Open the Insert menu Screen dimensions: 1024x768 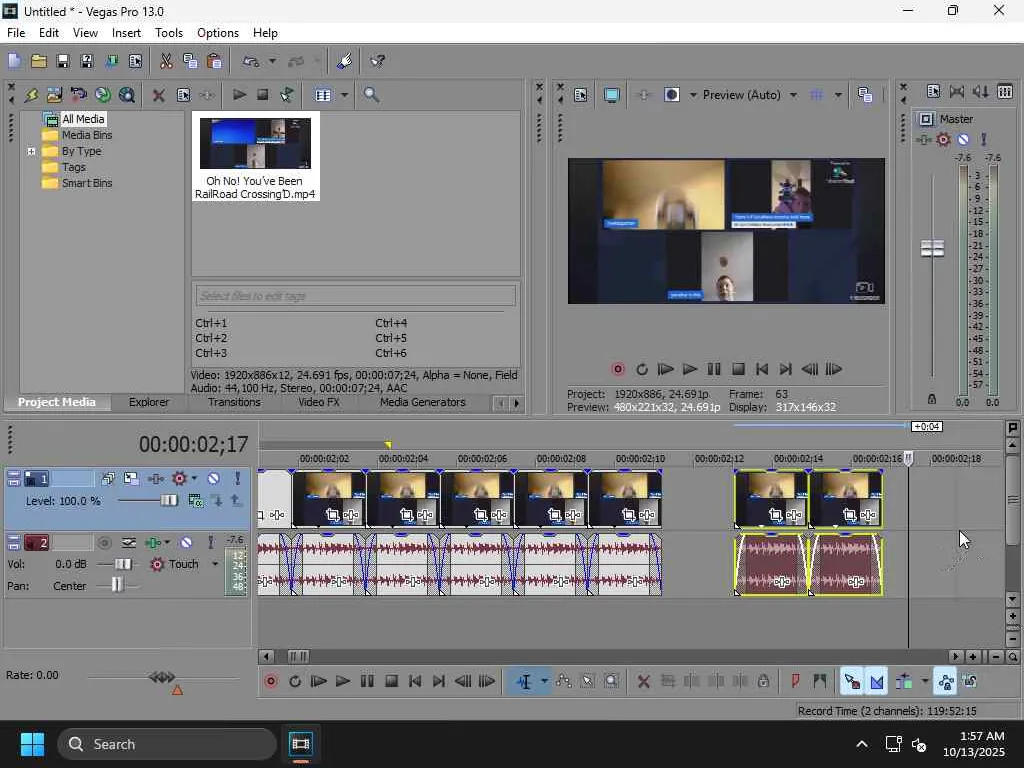(126, 33)
